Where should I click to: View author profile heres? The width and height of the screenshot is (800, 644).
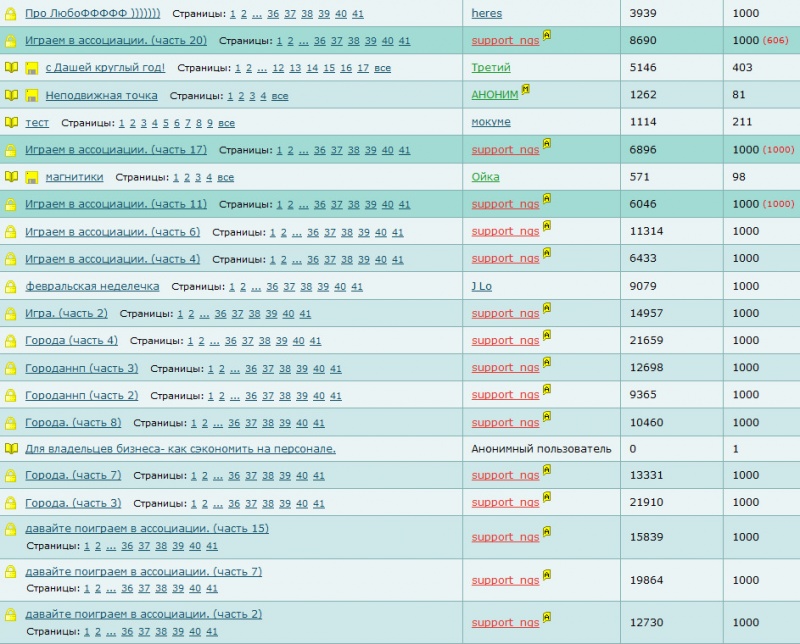487,13
